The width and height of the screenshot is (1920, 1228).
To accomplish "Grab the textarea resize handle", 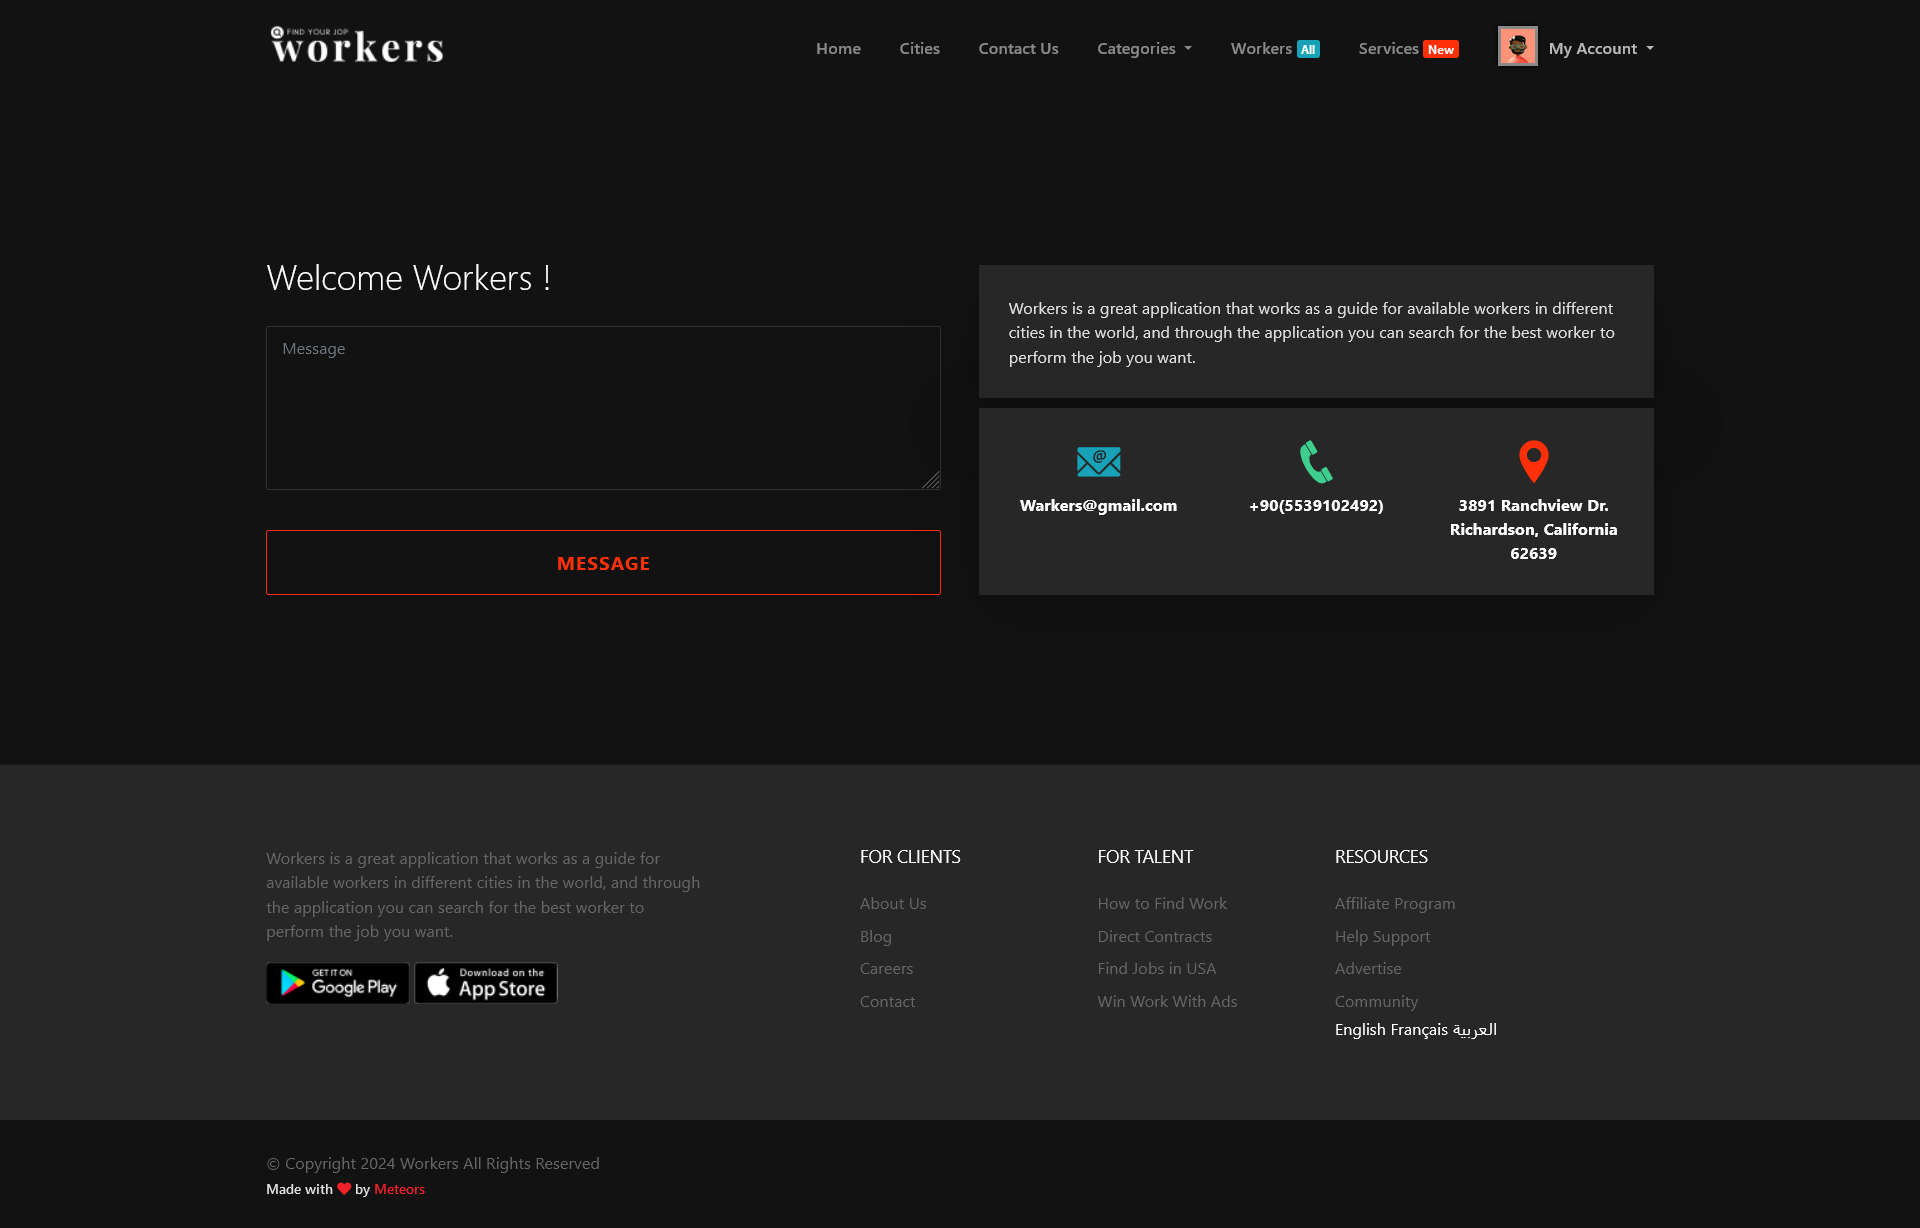I will pos(932,481).
